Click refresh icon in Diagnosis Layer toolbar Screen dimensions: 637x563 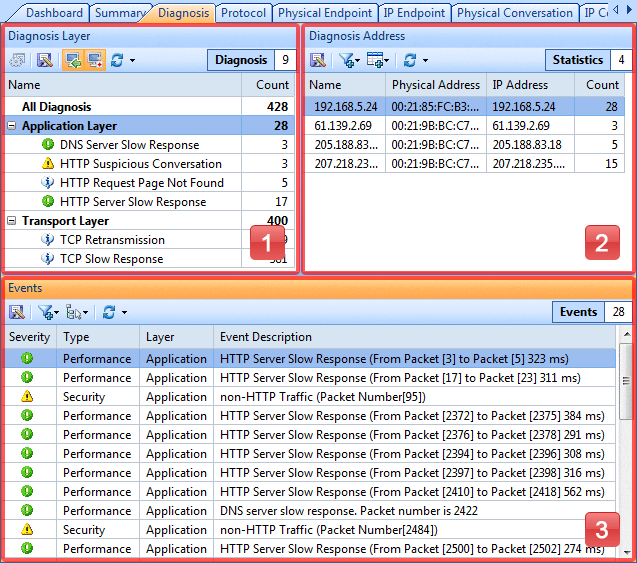click(115, 61)
